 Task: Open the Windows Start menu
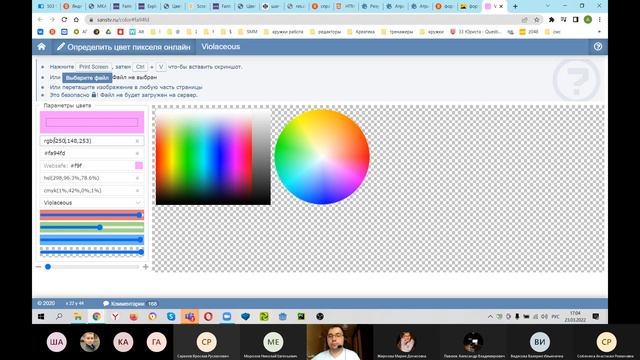pyautogui.click(x=41, y=316)
